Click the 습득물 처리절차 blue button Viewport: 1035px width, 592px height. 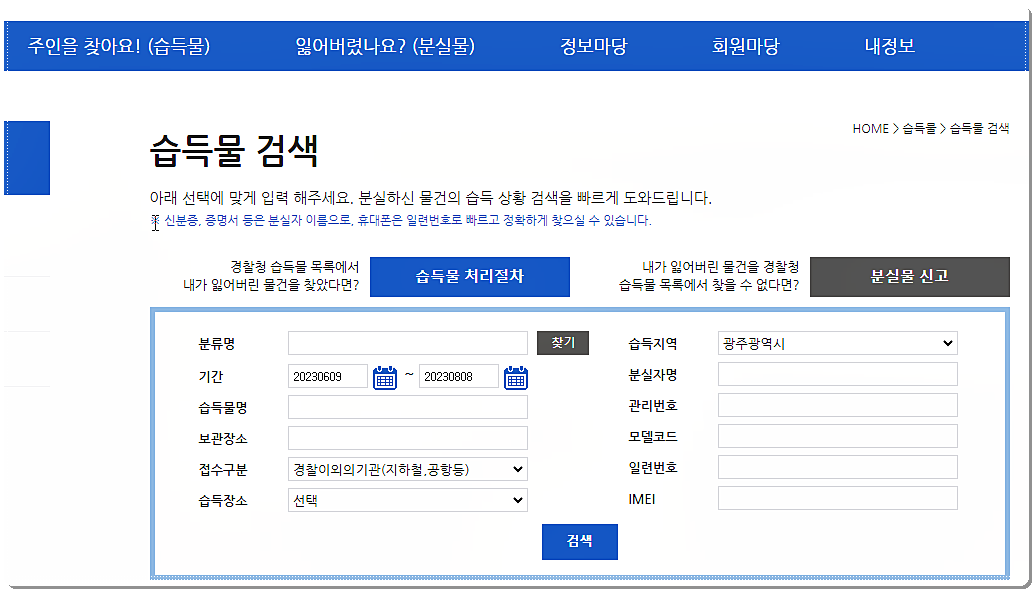click(x=469, y=276)
